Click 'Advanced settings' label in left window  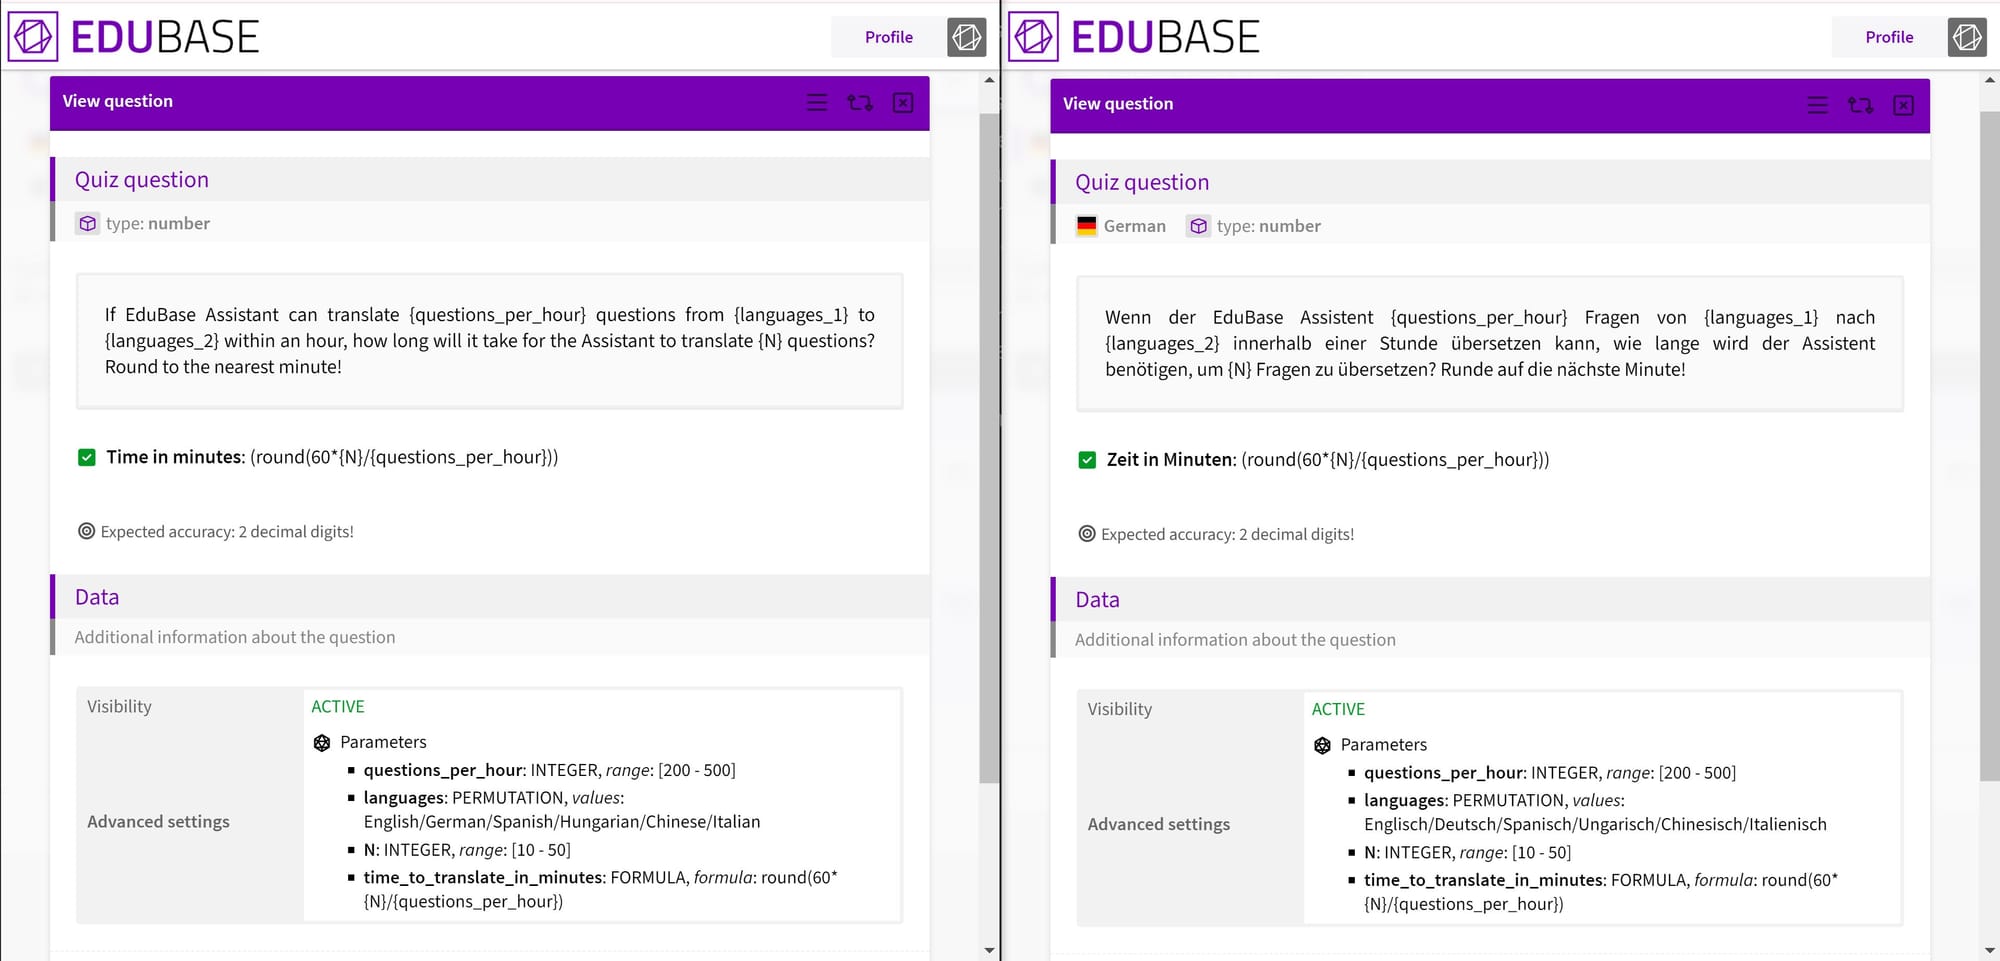point(158,822)
